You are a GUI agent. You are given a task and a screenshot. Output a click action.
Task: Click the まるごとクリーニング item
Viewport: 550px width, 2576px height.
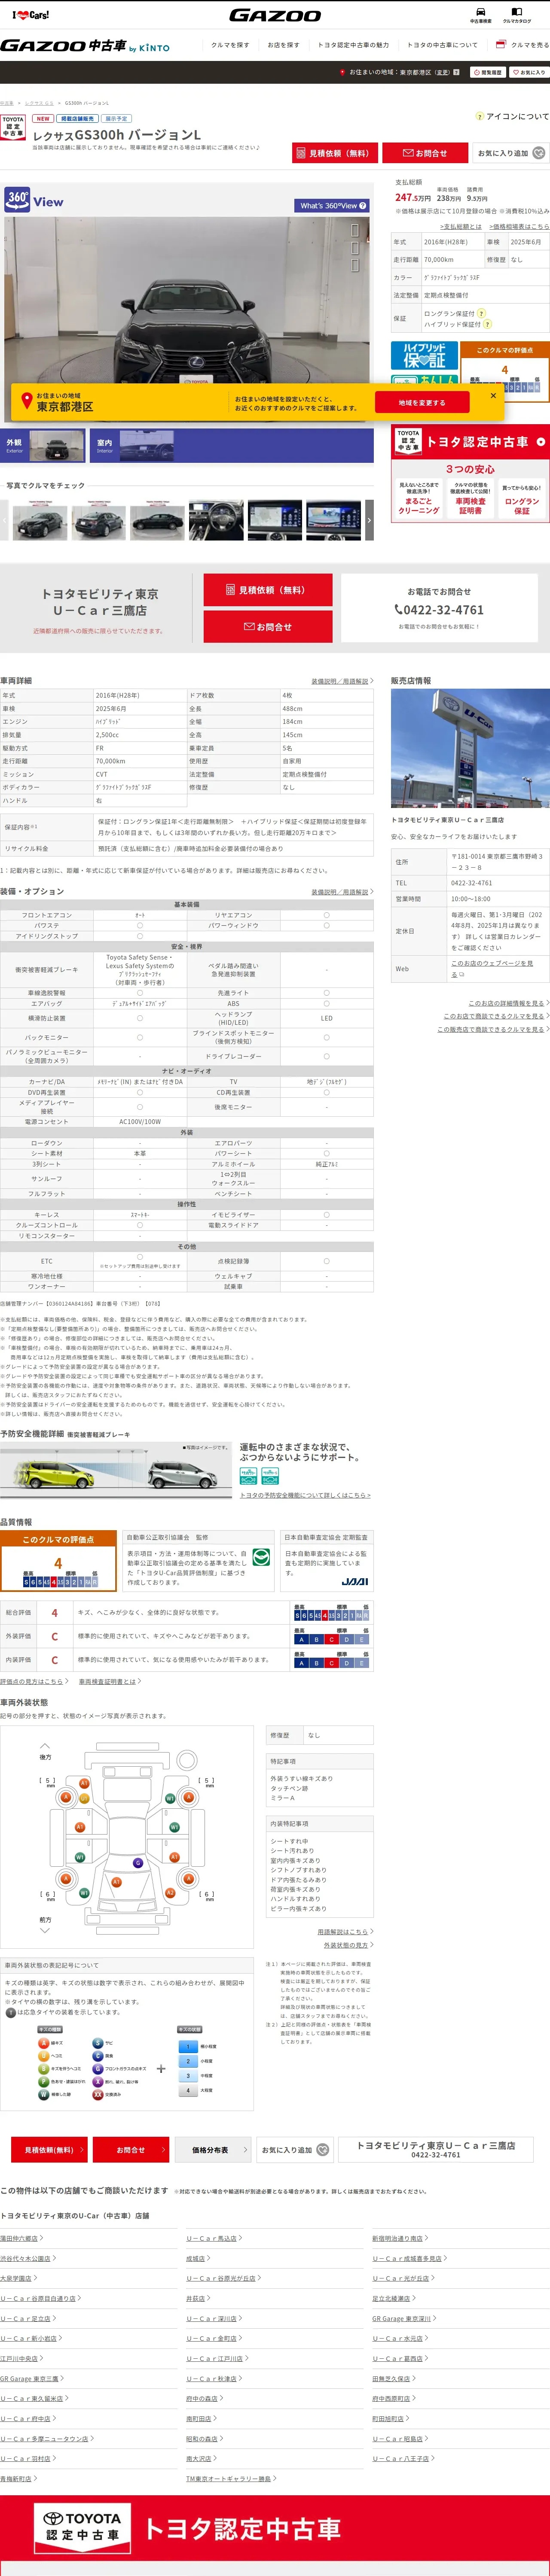coord(418,498)
